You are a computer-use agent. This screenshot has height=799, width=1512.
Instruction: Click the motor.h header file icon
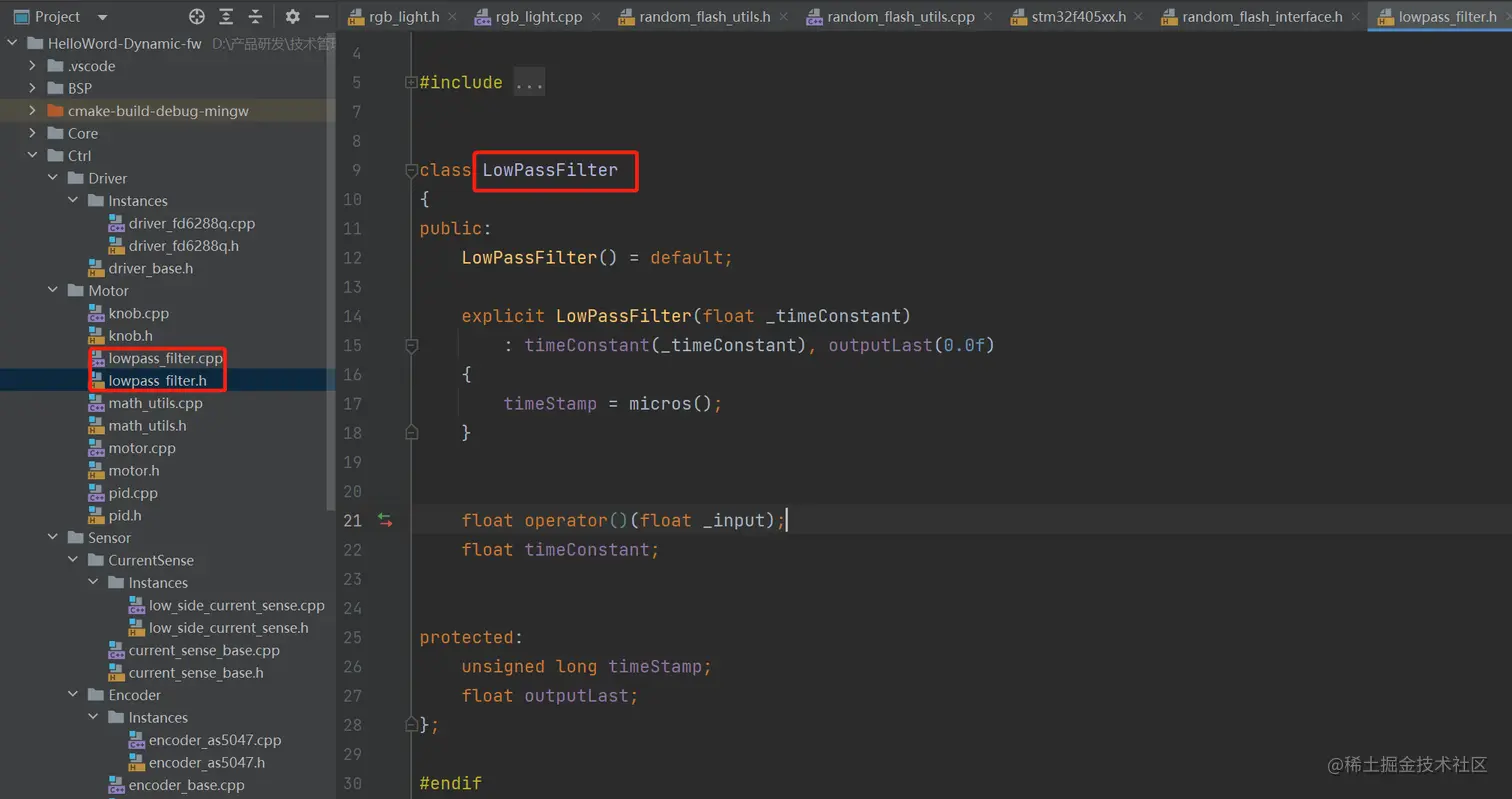tap(96, 471)
